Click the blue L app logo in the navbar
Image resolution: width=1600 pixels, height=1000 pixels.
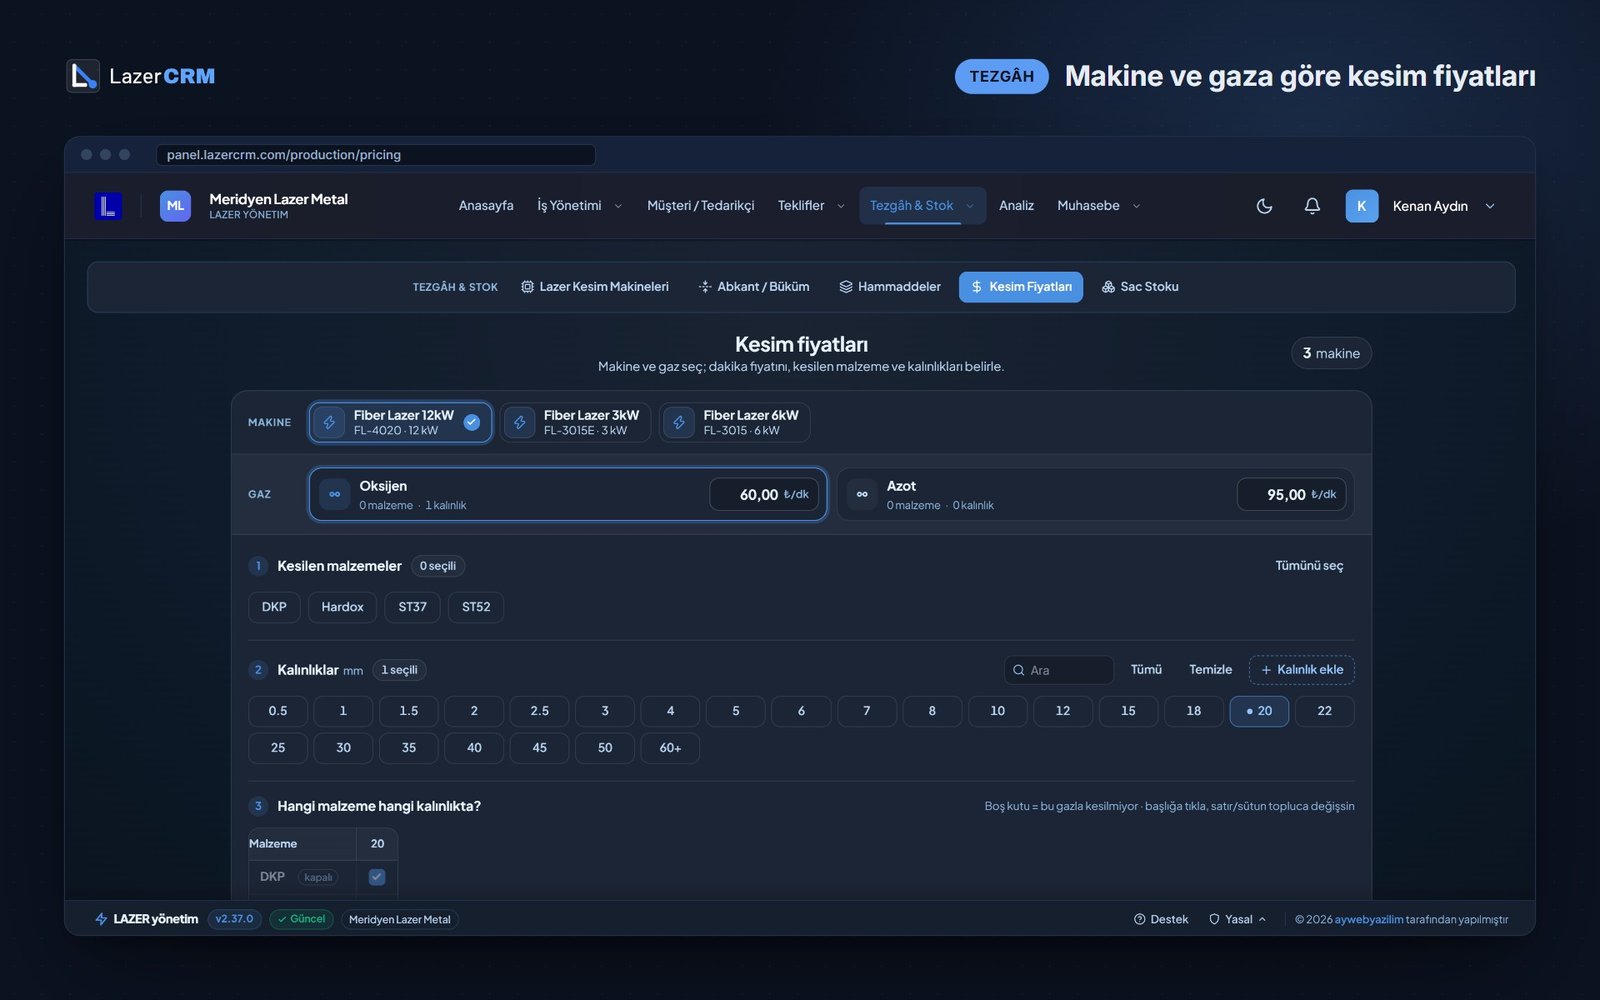[108, 206]
